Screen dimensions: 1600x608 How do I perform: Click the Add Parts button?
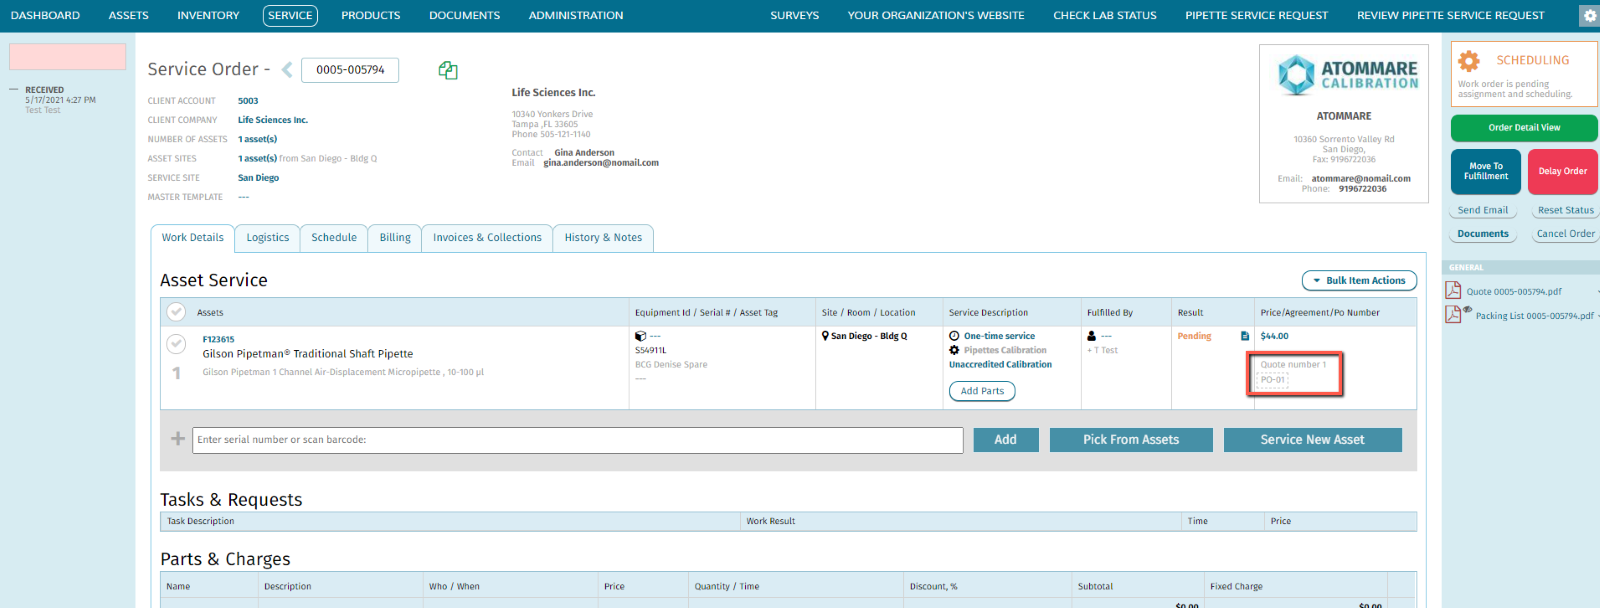[x=982, y=391]
